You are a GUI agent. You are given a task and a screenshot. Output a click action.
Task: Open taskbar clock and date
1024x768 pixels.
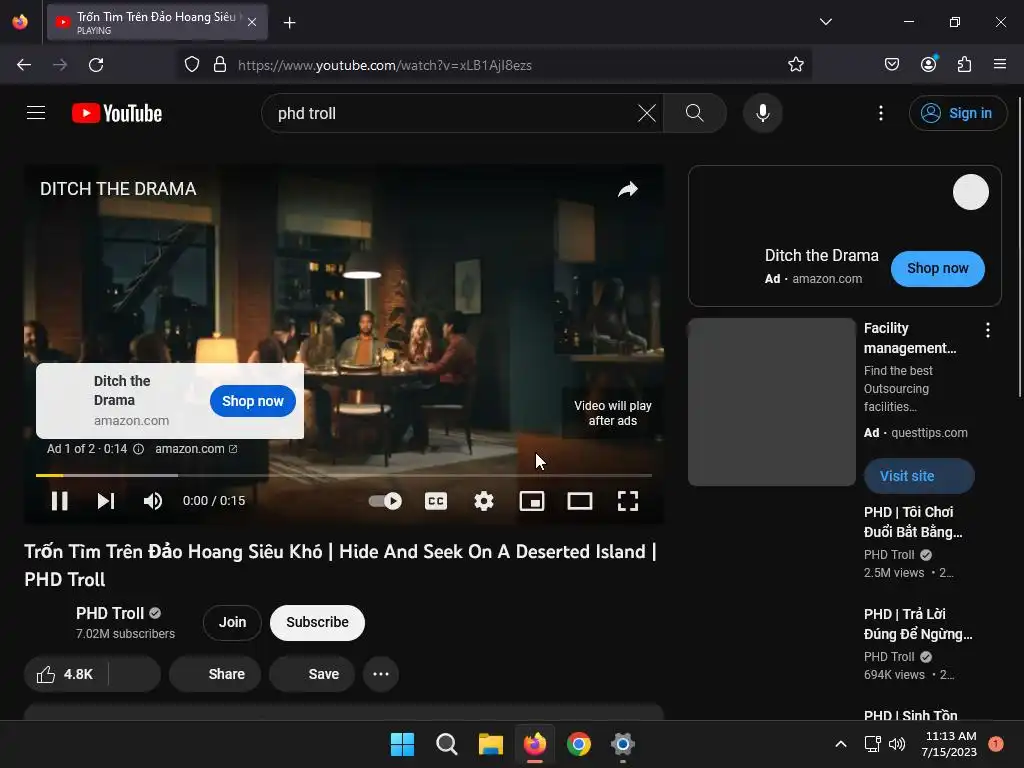[x=950, y=744]
